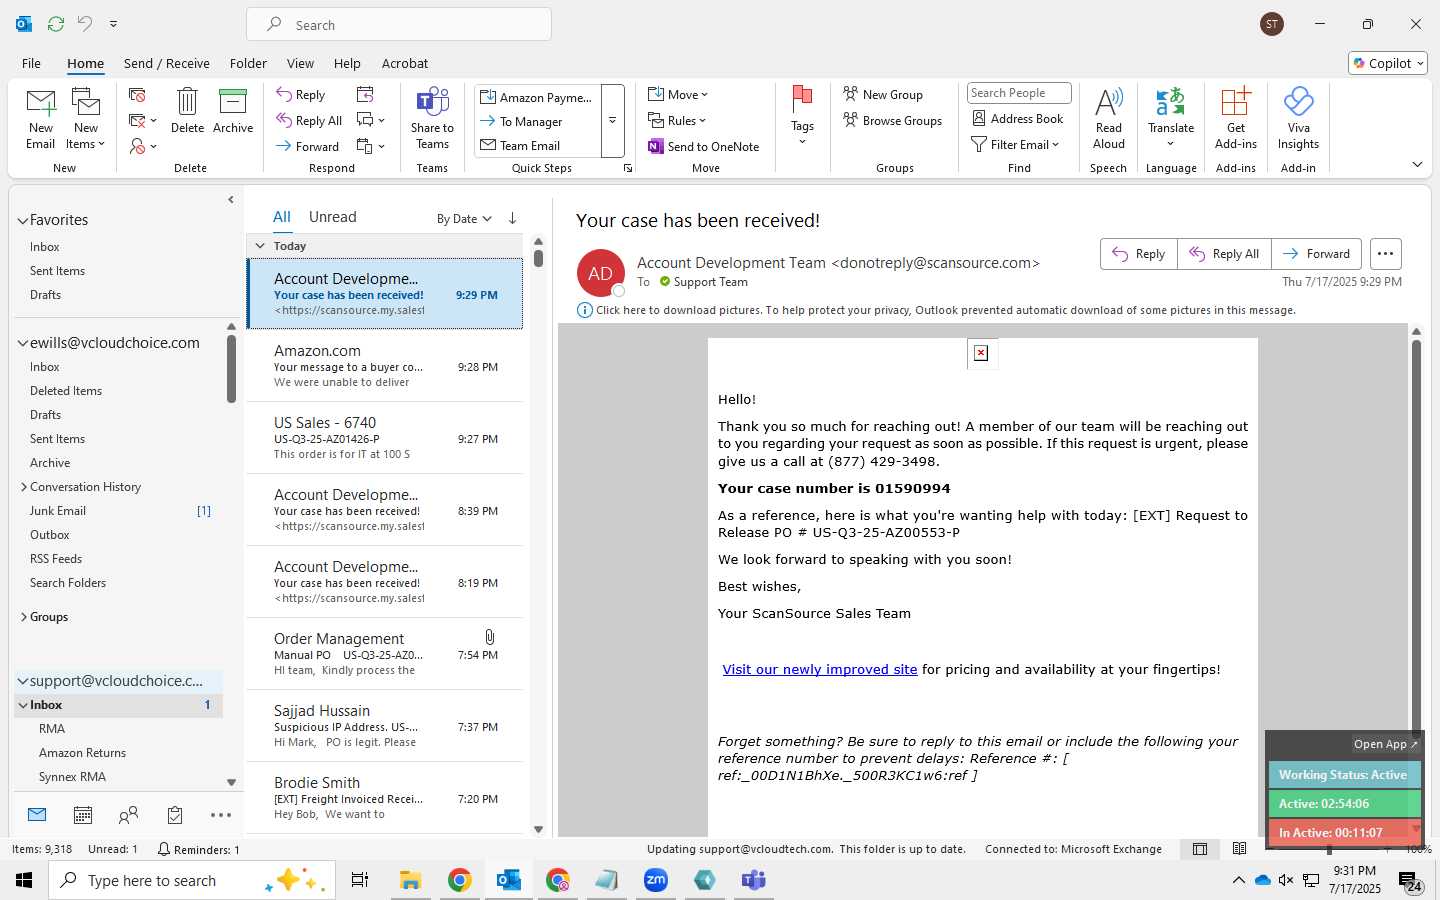Click the Share to Teams icon

tap(432, 118)
